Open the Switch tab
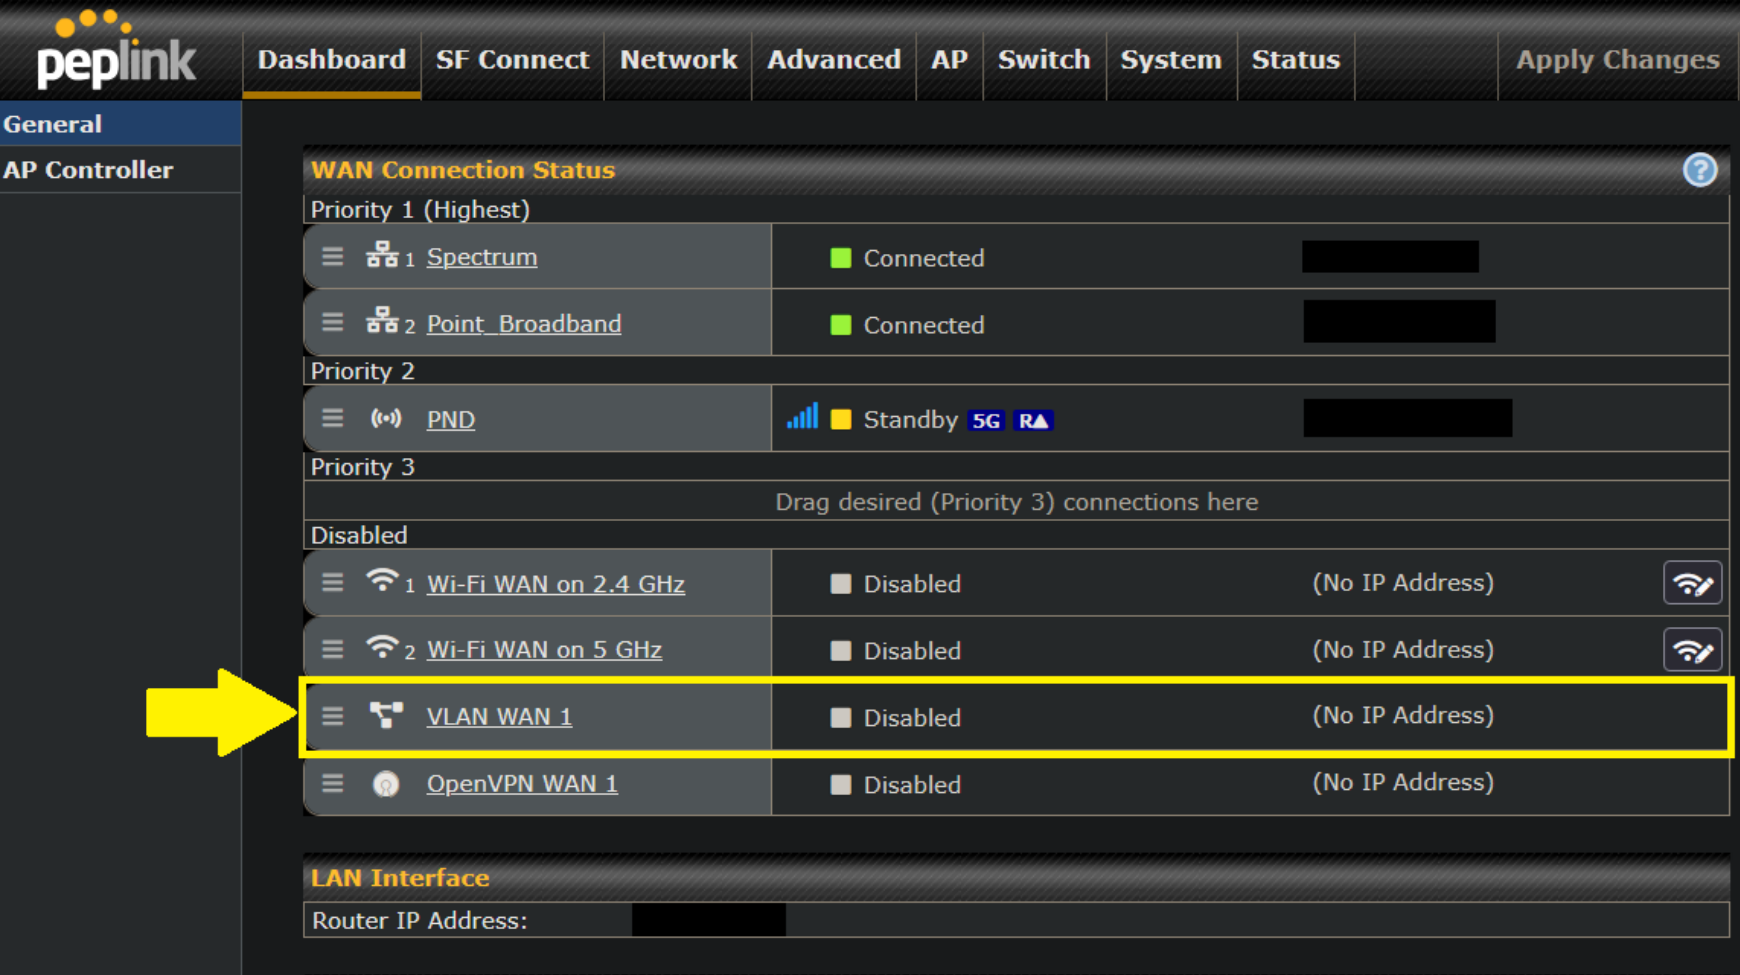This screenshot has height=975, width=1740. point(1044,60)
